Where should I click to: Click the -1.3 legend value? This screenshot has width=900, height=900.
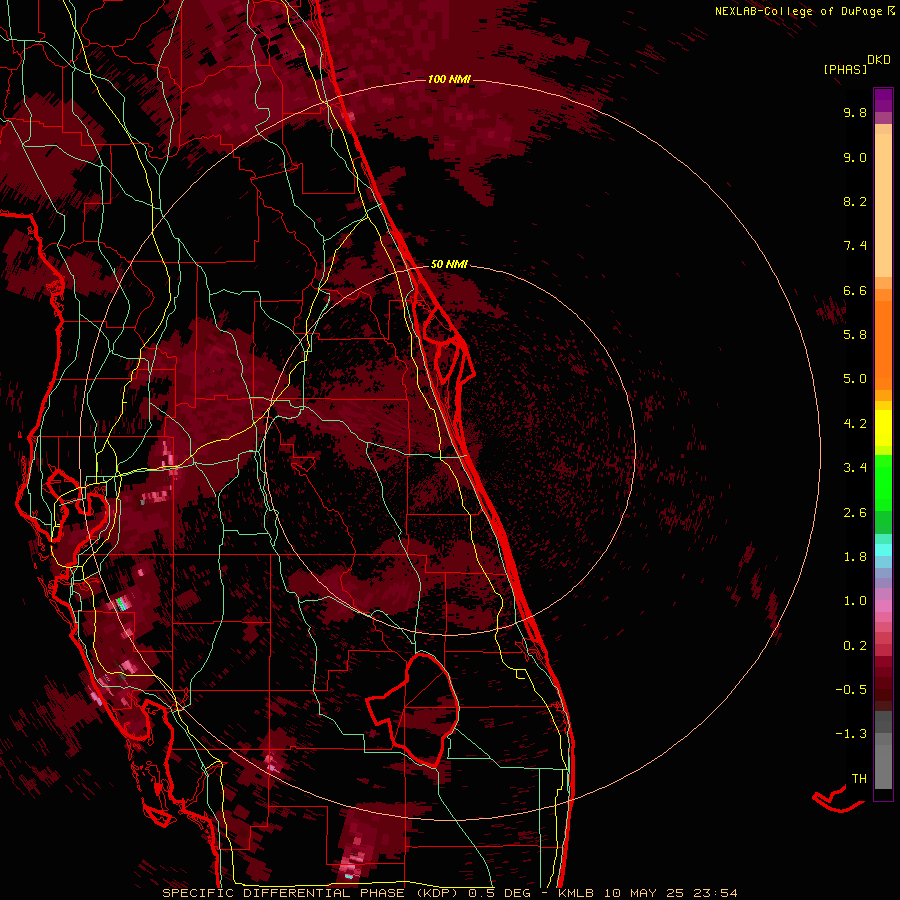click(x=851, y=734)
